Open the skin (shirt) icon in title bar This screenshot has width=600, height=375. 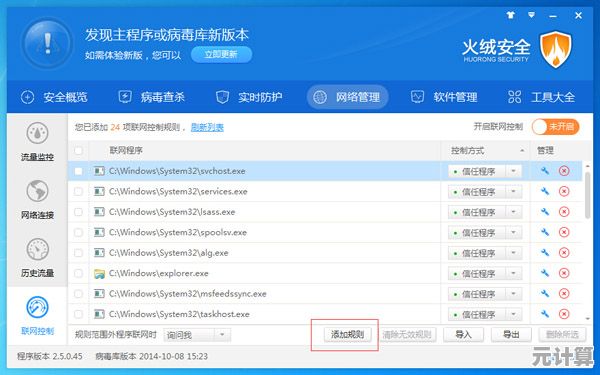coord(510,15)
